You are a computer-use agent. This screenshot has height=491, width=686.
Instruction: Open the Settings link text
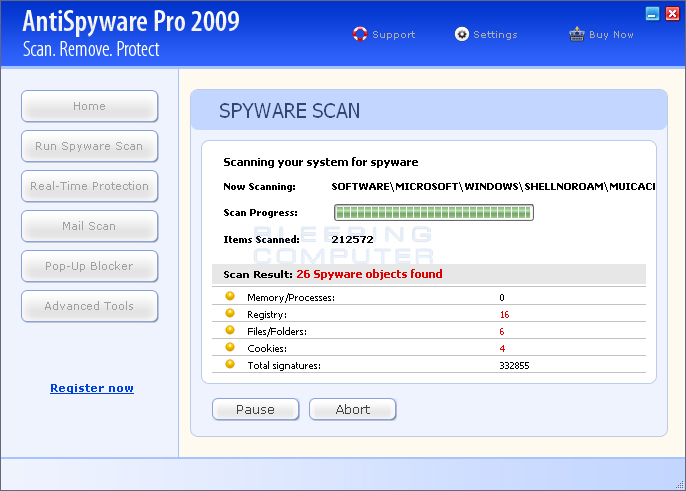pyautogui.click(x=495, y=35)
